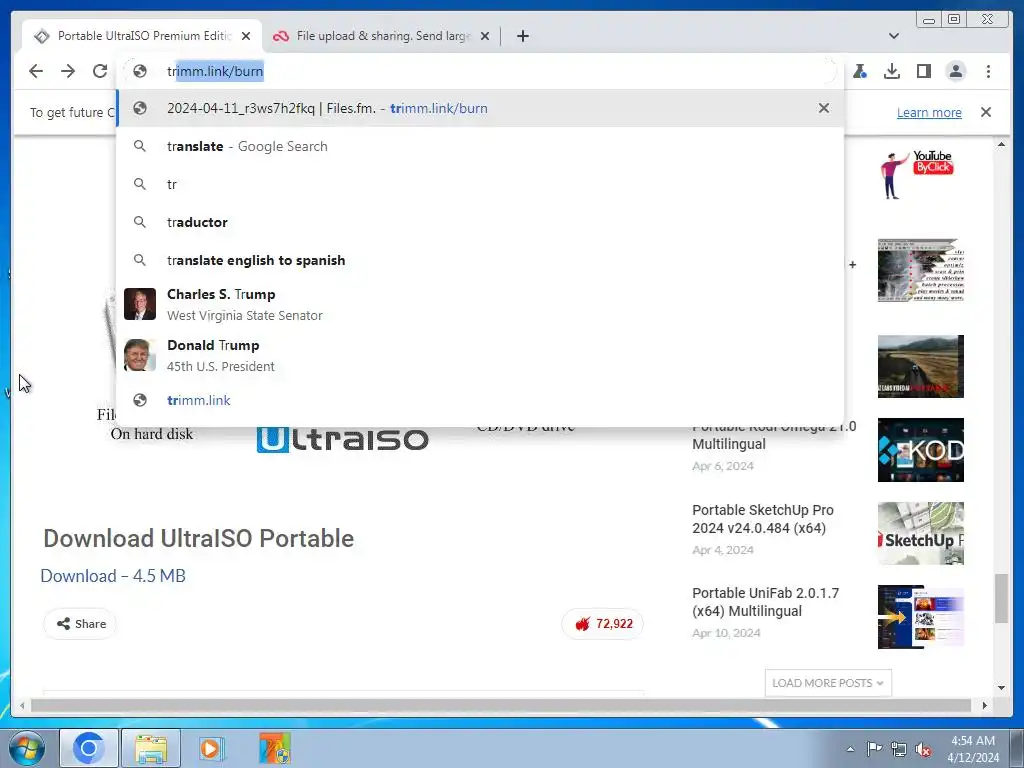This screenshot has height=768, width=1024.
Task: Open a new tab with plus button
Action: click(522, 36)
